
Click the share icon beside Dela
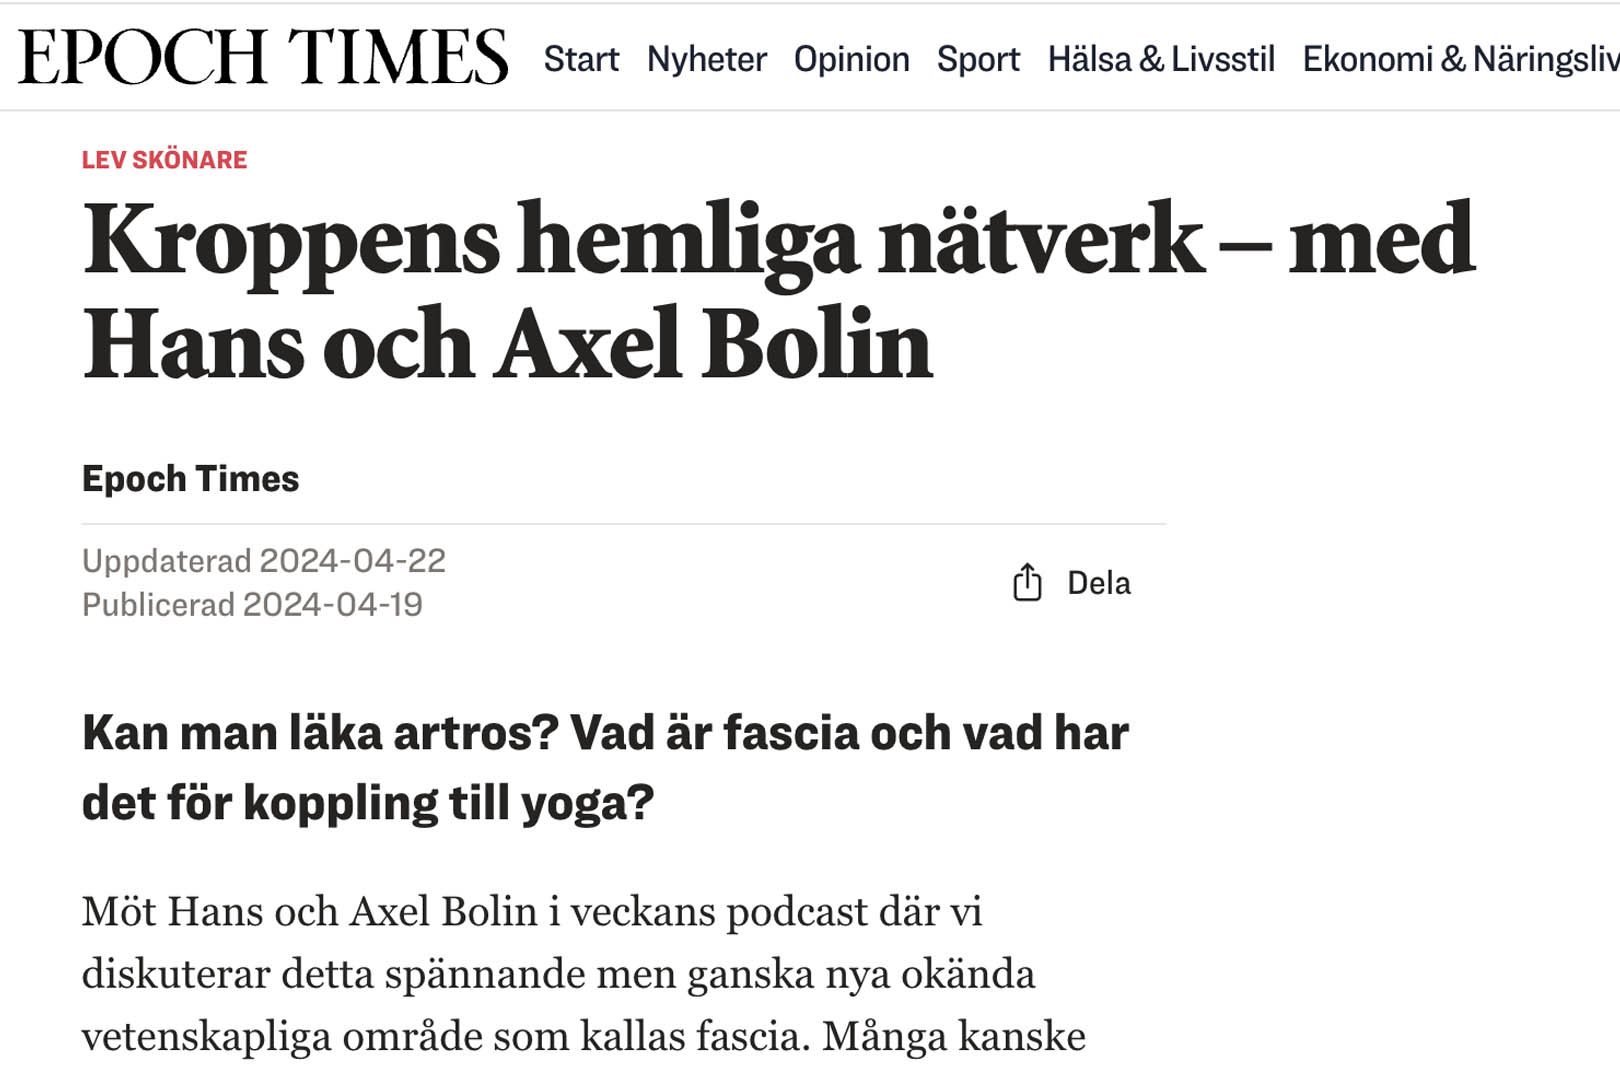coord(1027,582)
